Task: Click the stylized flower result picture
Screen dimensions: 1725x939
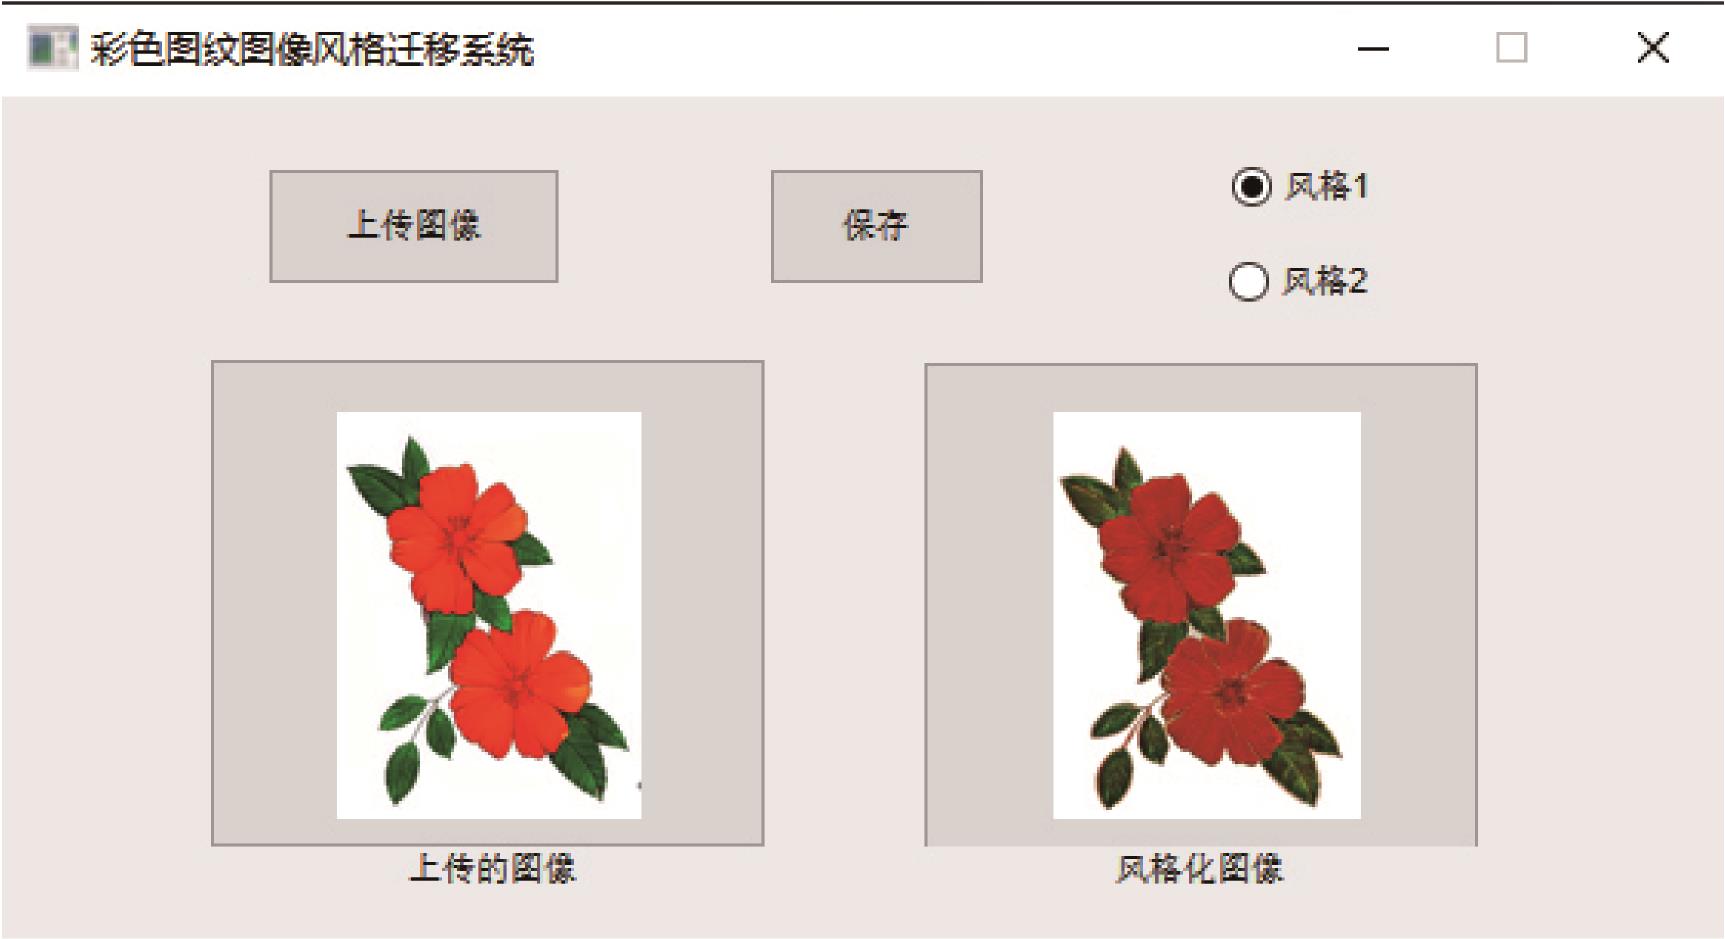Action: pos(1207,615)
